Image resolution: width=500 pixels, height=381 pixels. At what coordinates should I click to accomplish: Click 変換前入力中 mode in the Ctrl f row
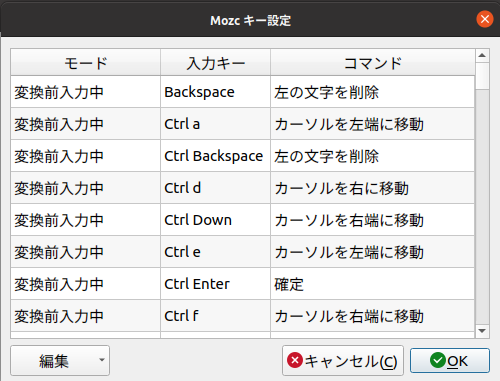coord(86,316)
